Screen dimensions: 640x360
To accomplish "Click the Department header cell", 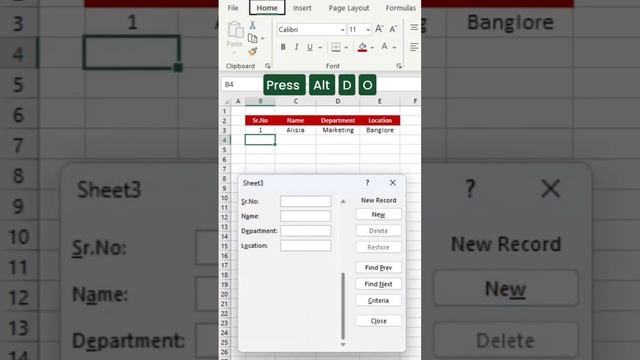I will 338,120.
